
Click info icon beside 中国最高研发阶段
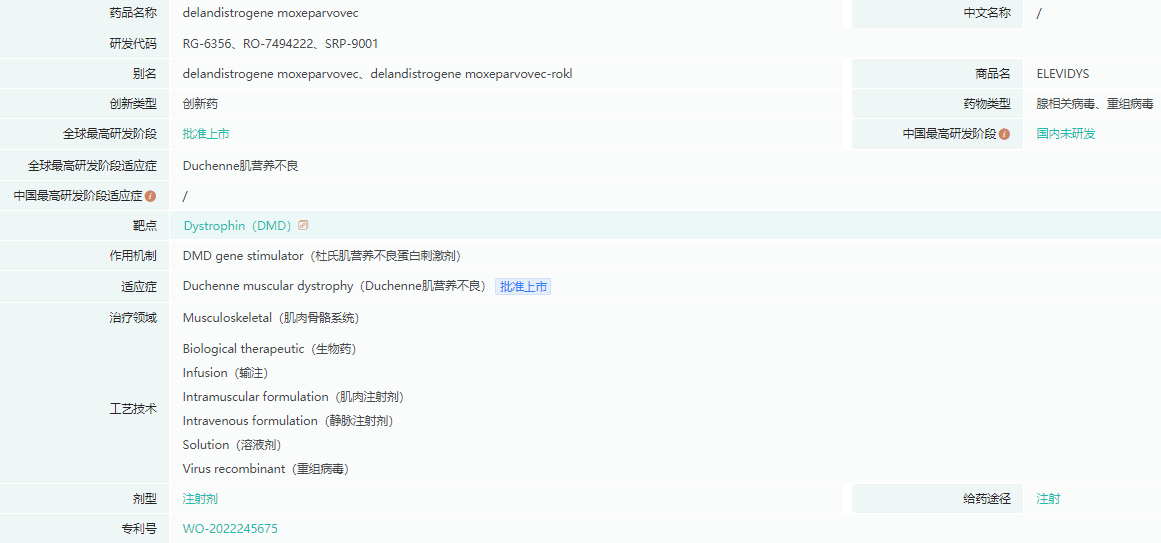[x=1004, y=135]
